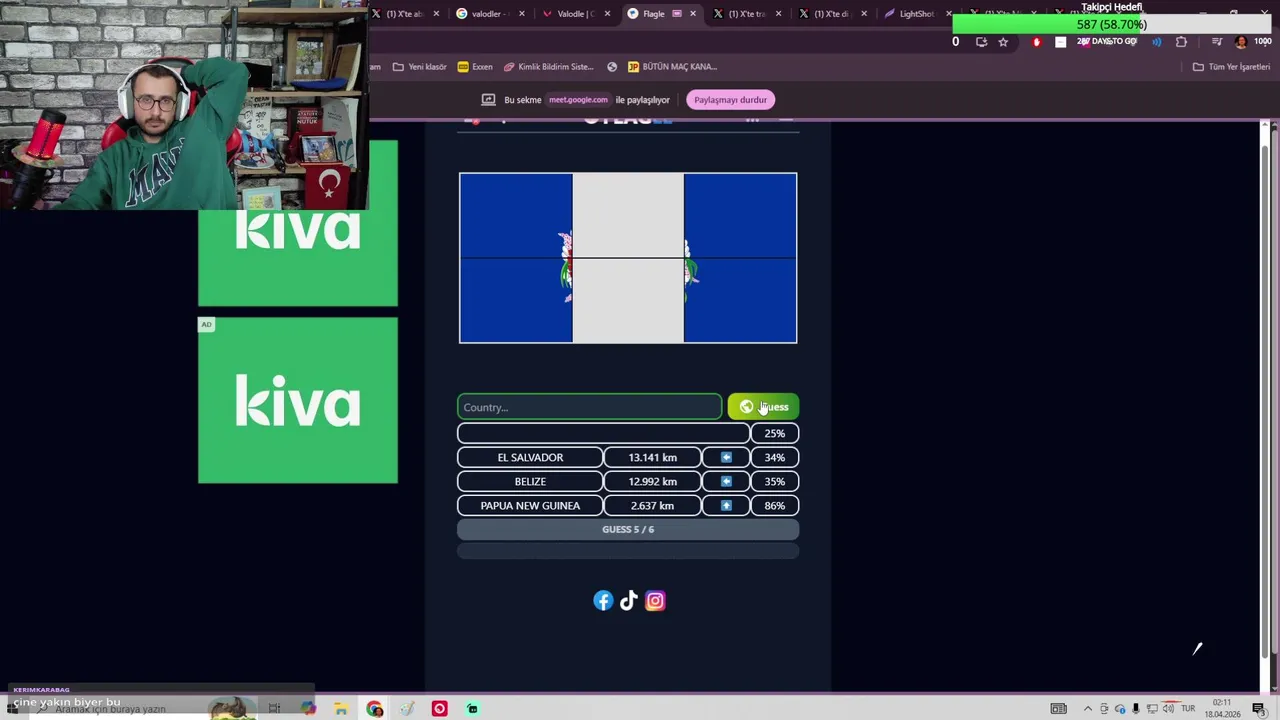Switch to the X'te tra tab
Viewport: 1280px width, 720px height.
tap(746, 14)
